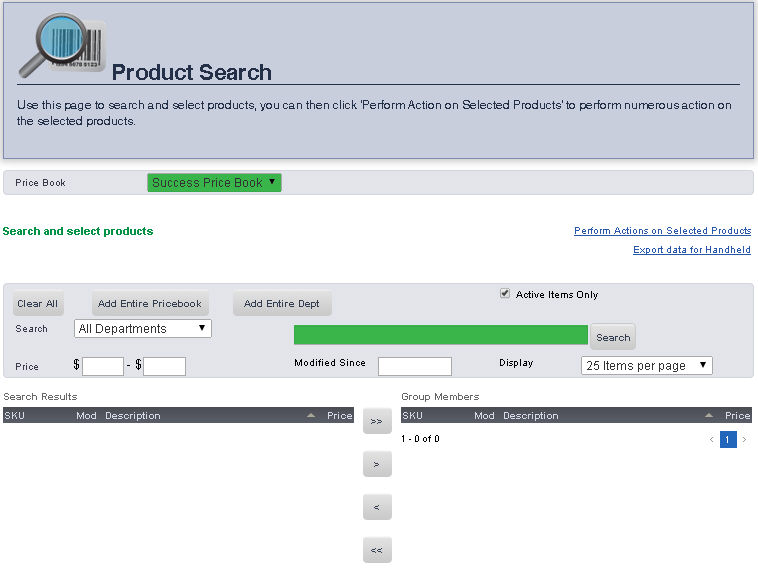Open the Success Price Book dropdown
This screenshot has height=575, width=758.
click(x=214, y=183)
